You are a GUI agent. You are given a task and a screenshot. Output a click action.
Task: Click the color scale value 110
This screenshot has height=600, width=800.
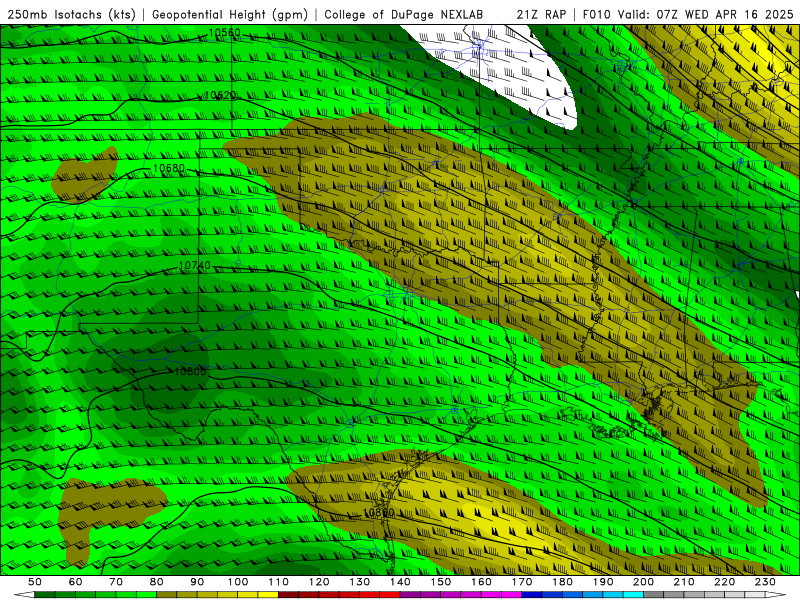tap(279, 582)
